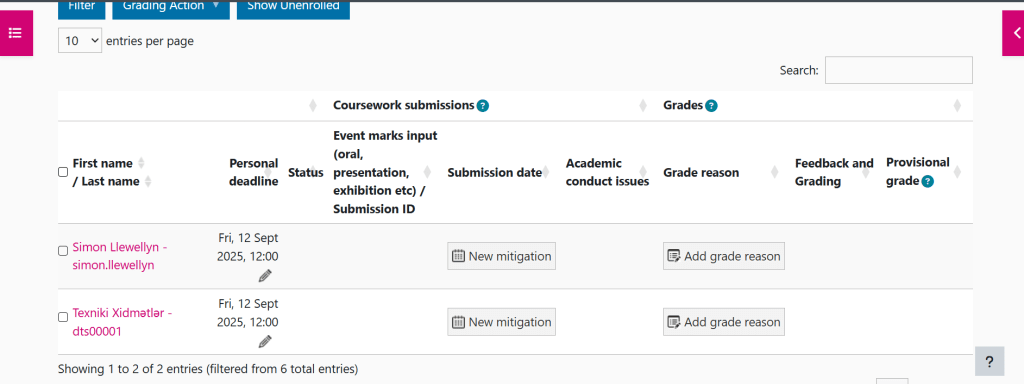Edit Simon Llewellyn's personal deadline pencil

(x=264, y=276)
